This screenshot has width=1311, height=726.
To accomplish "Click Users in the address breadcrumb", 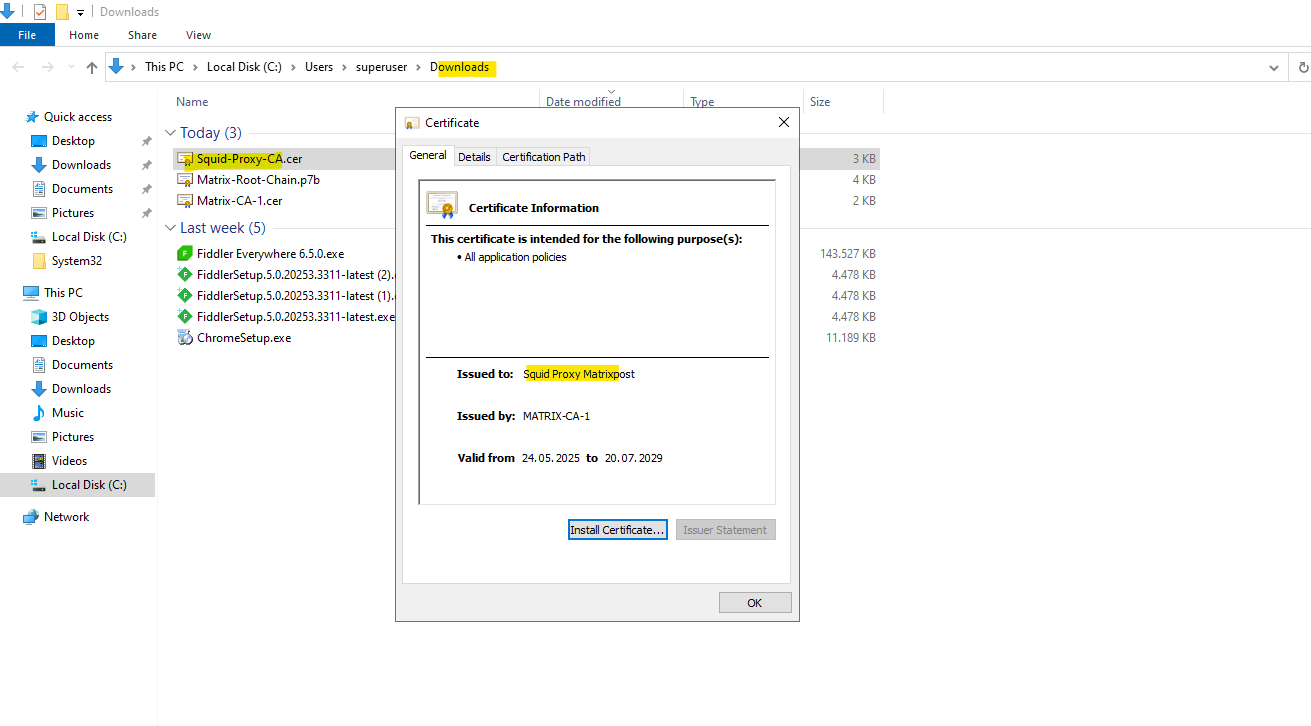I will [x=319, y=67].
